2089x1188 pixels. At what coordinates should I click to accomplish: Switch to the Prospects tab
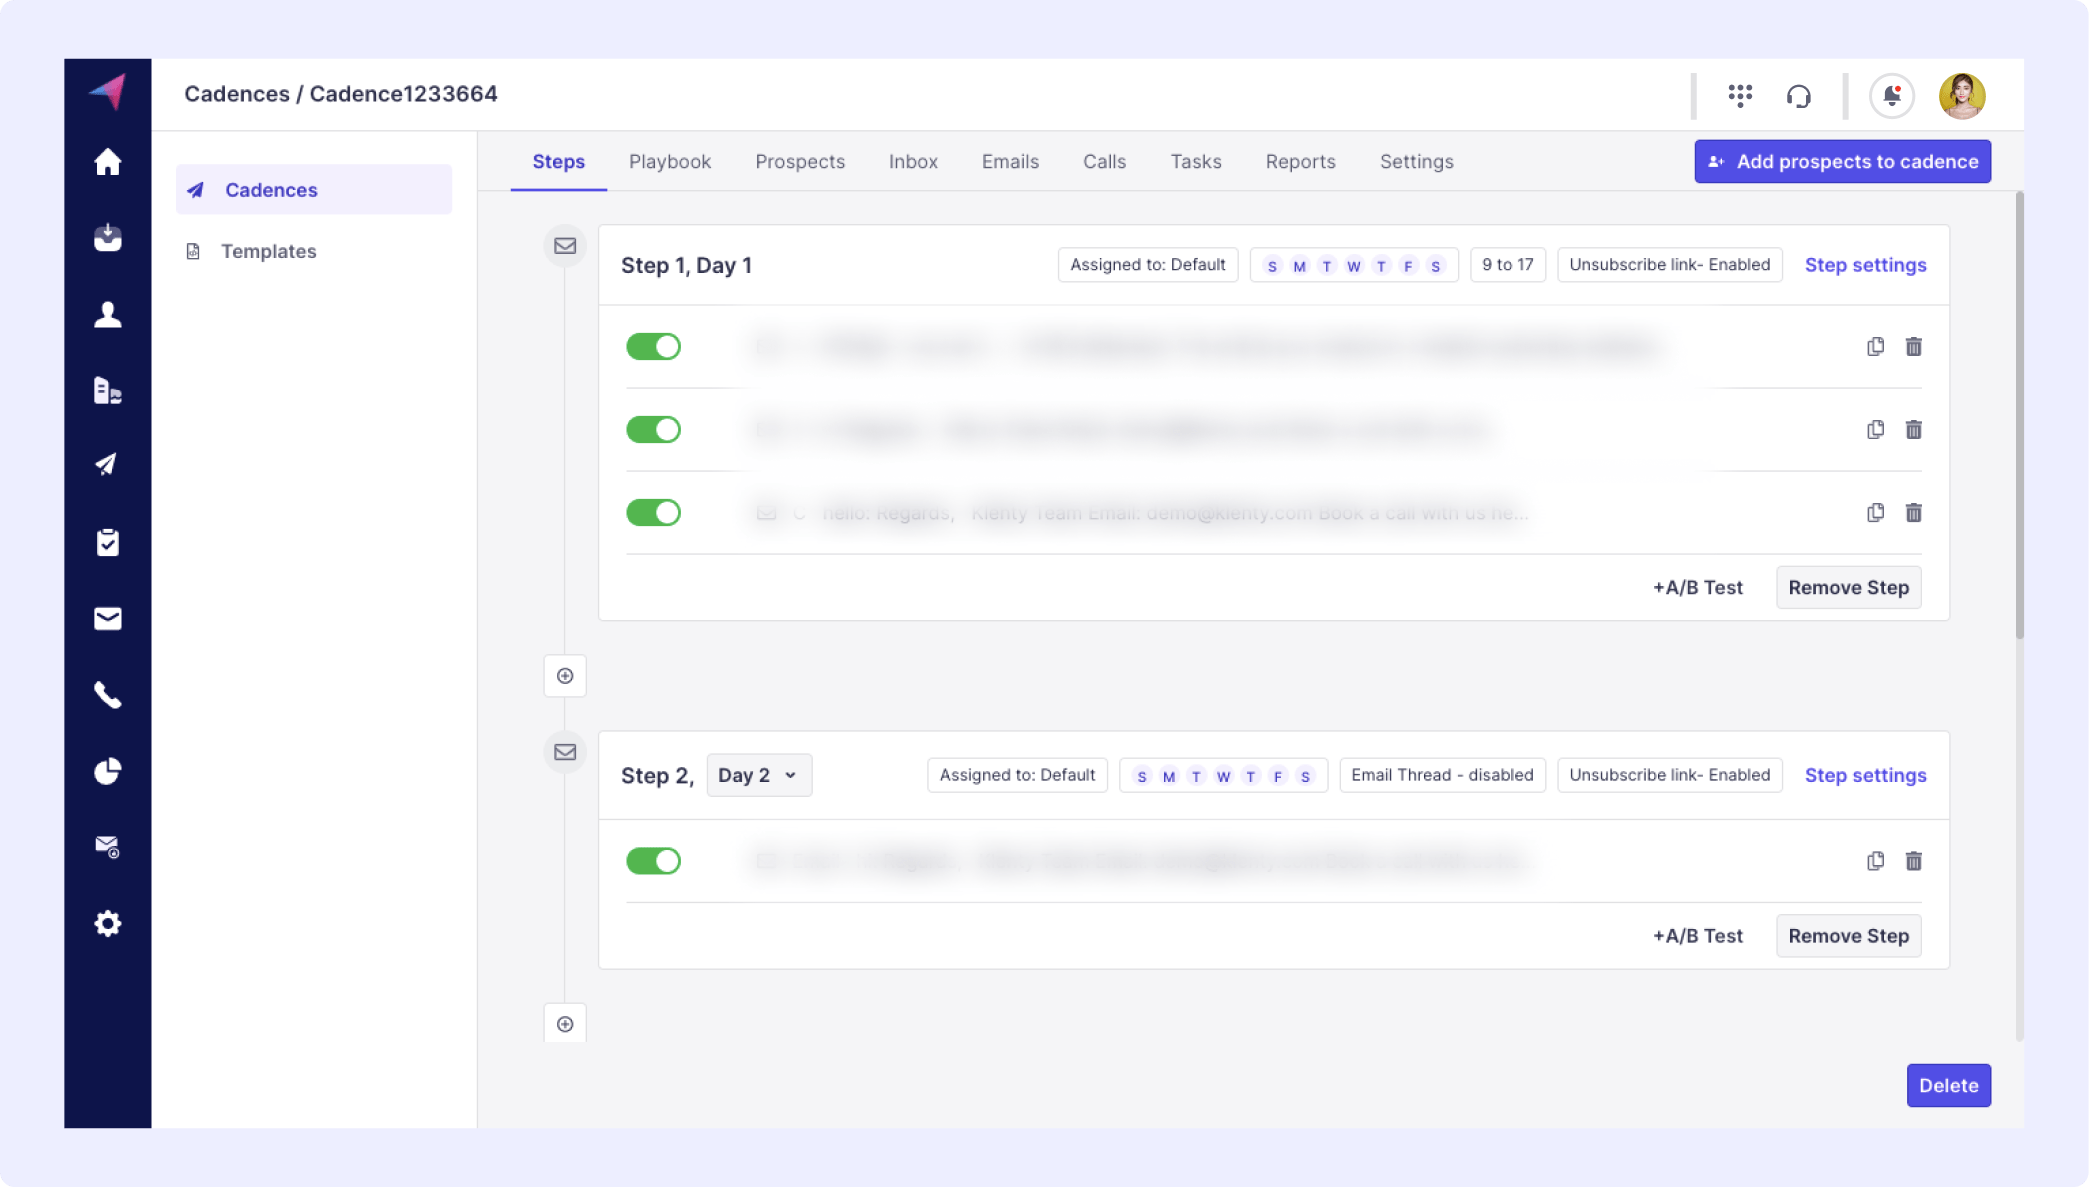[799, 162]
